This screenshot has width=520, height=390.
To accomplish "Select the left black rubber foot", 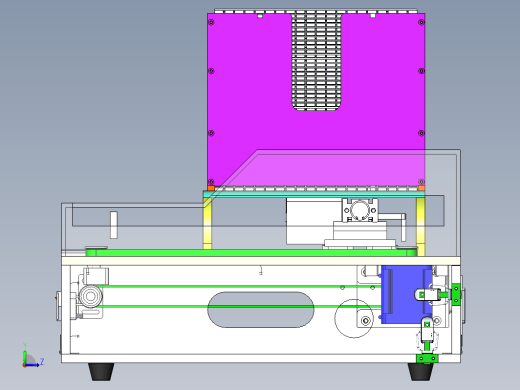I will (x=101, y=372).
